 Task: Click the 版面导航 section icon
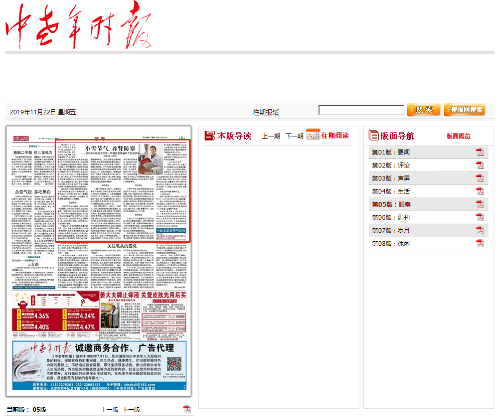click(x=373, y=136)
